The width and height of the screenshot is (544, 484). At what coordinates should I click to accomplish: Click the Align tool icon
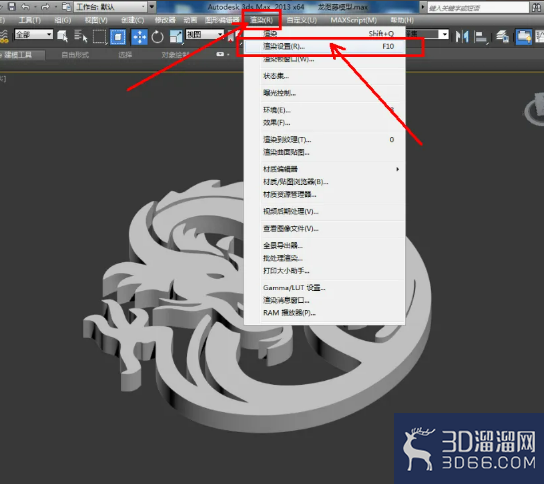(481, 37)
